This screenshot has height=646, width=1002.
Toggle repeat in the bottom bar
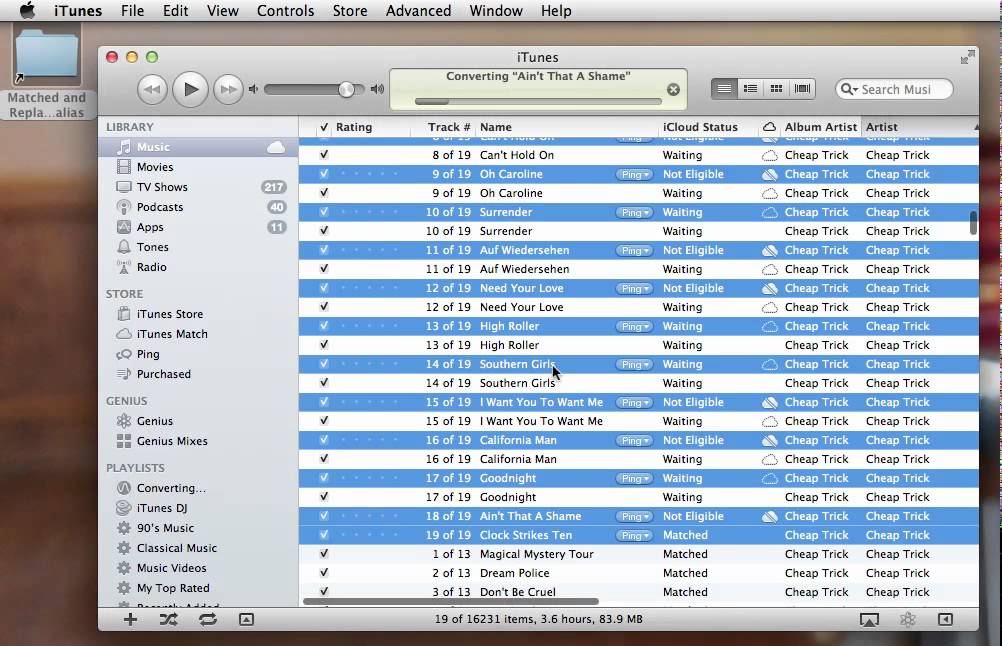point(208,619)
